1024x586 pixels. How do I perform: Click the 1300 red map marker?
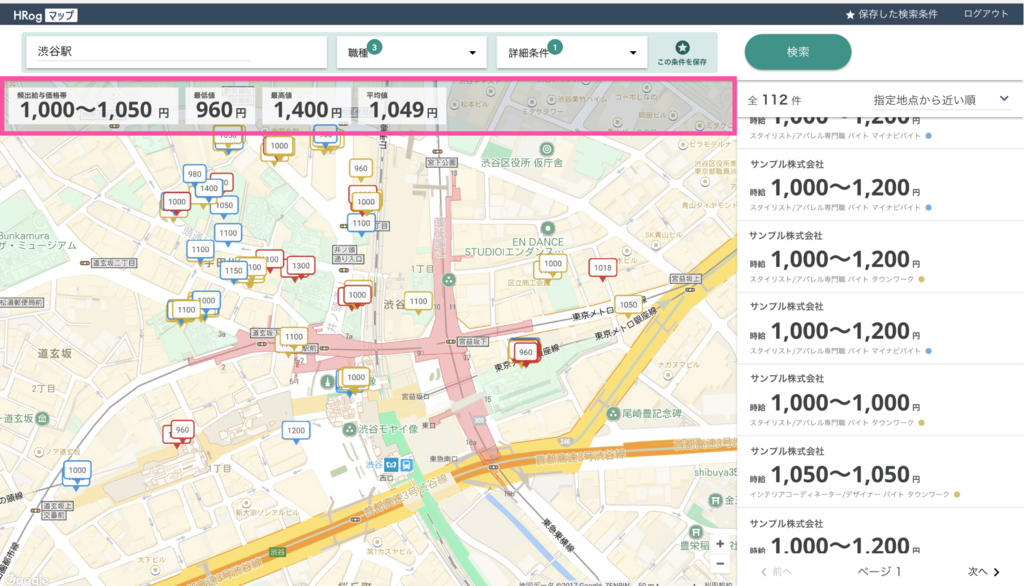click(x=300, y=267)
